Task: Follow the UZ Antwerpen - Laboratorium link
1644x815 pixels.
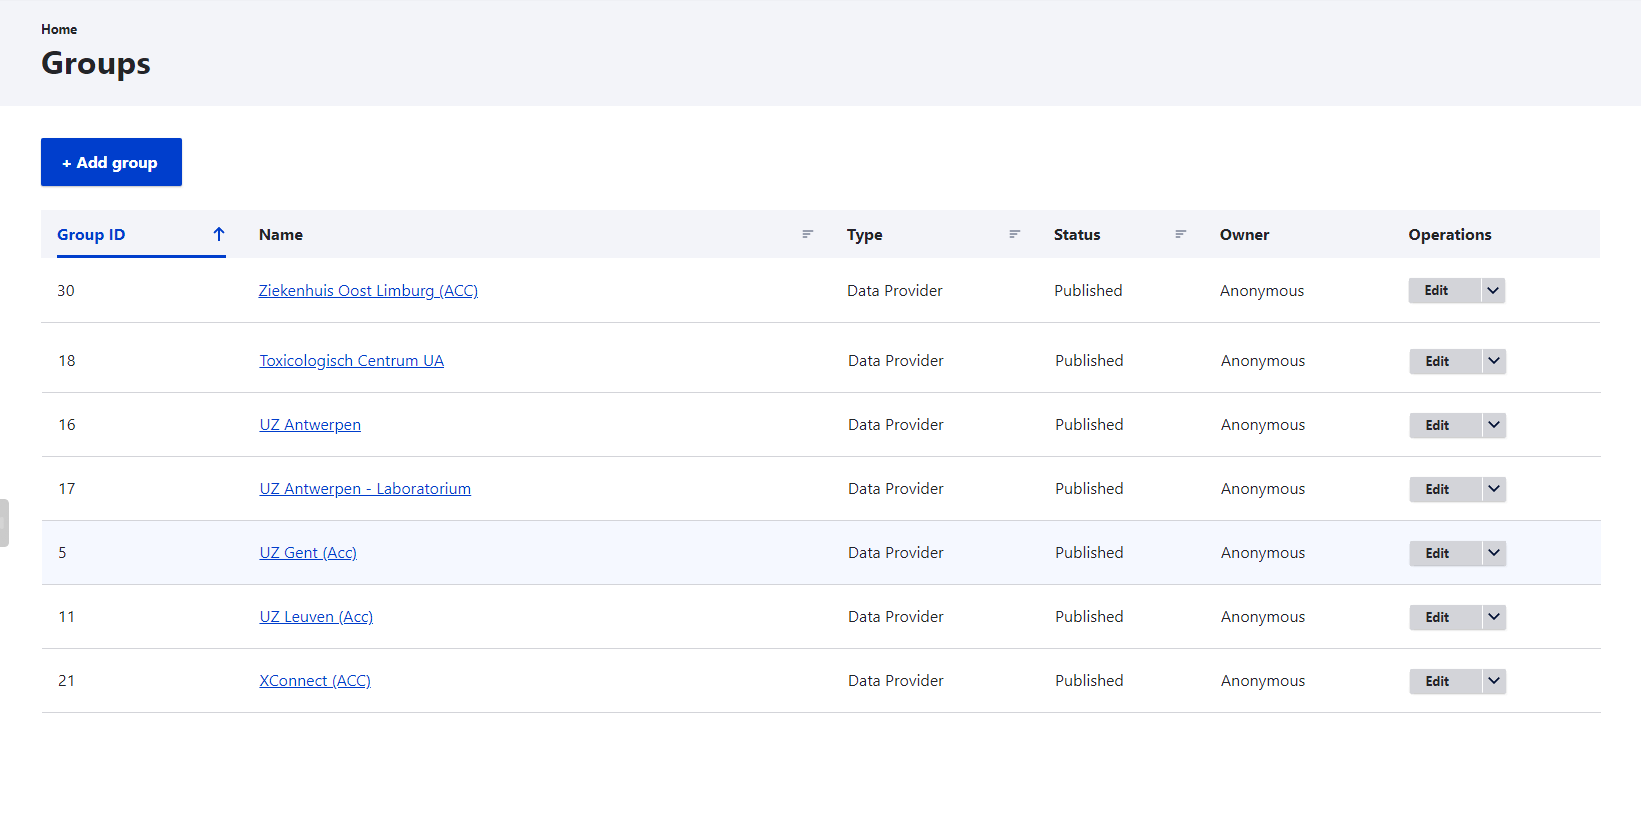Action: pos(365,489)
